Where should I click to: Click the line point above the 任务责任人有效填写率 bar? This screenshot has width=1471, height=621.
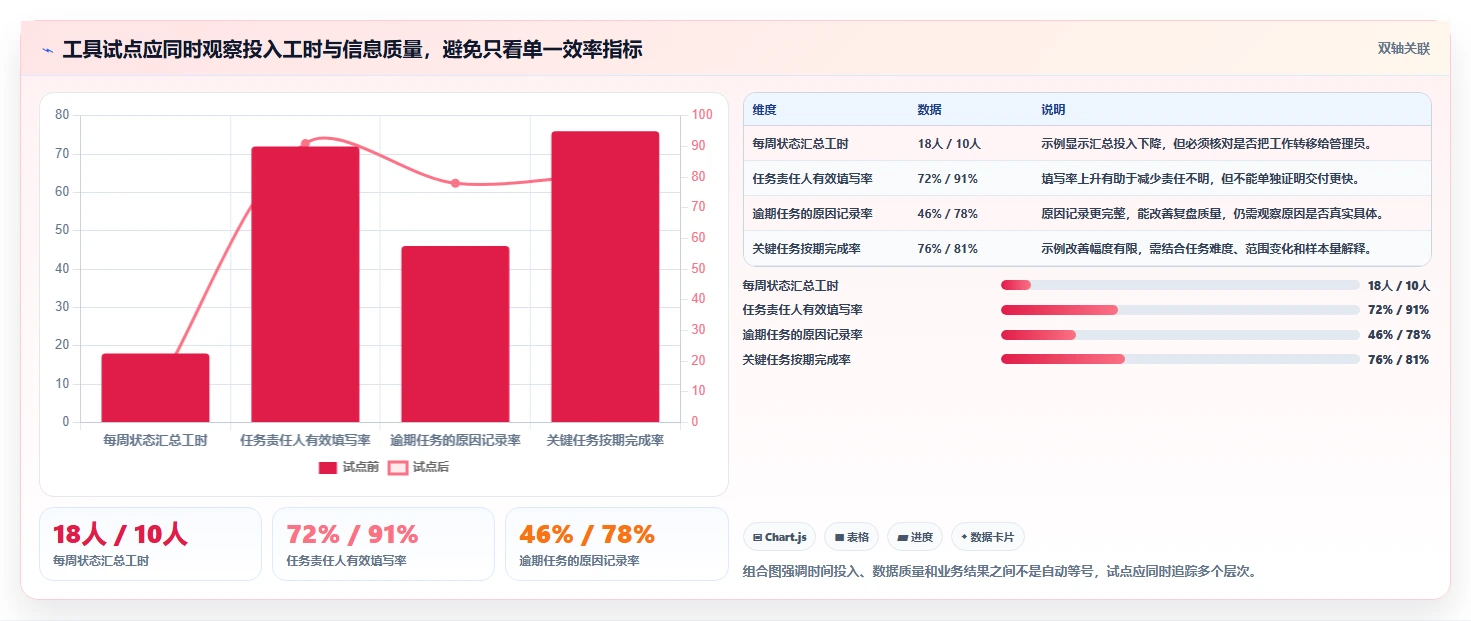[305, 143]
